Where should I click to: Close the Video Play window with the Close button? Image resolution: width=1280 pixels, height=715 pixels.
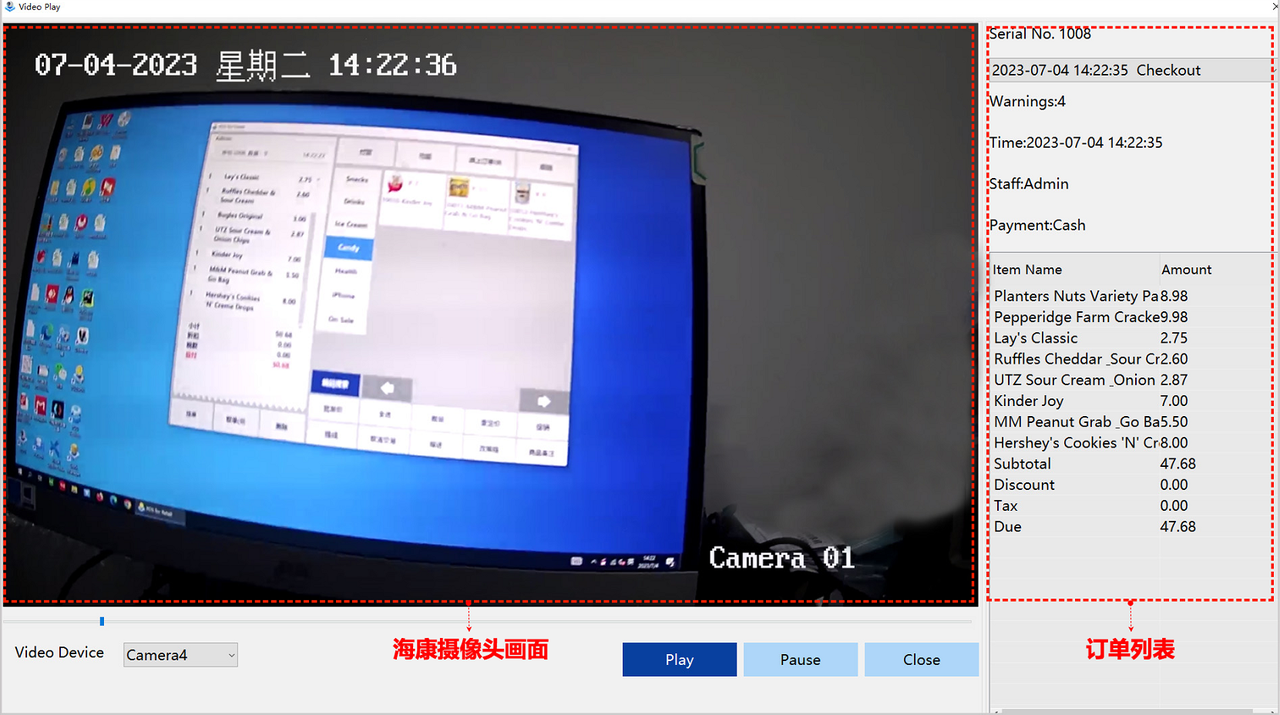(x=921, y=660)
